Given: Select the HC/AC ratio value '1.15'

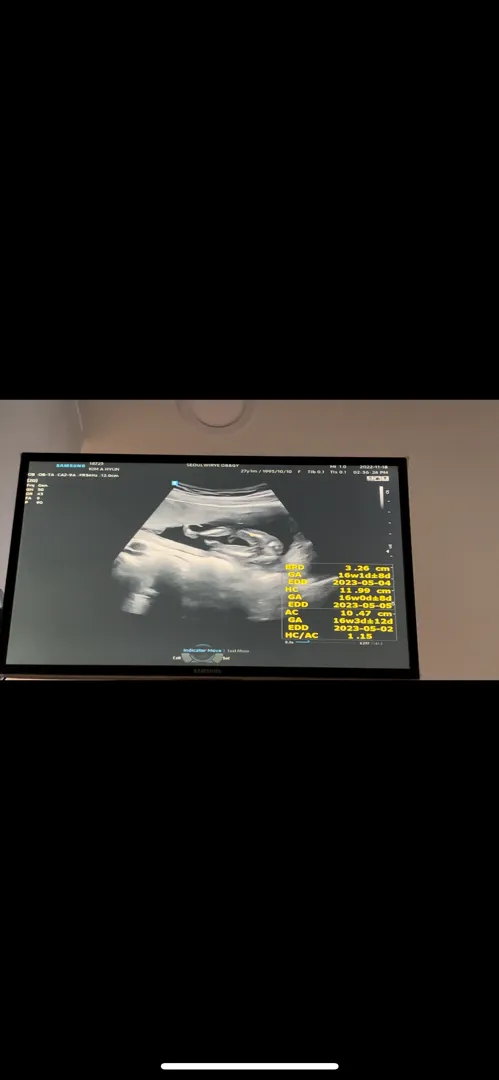Looking at the screenshot, I should pos(360,636).
